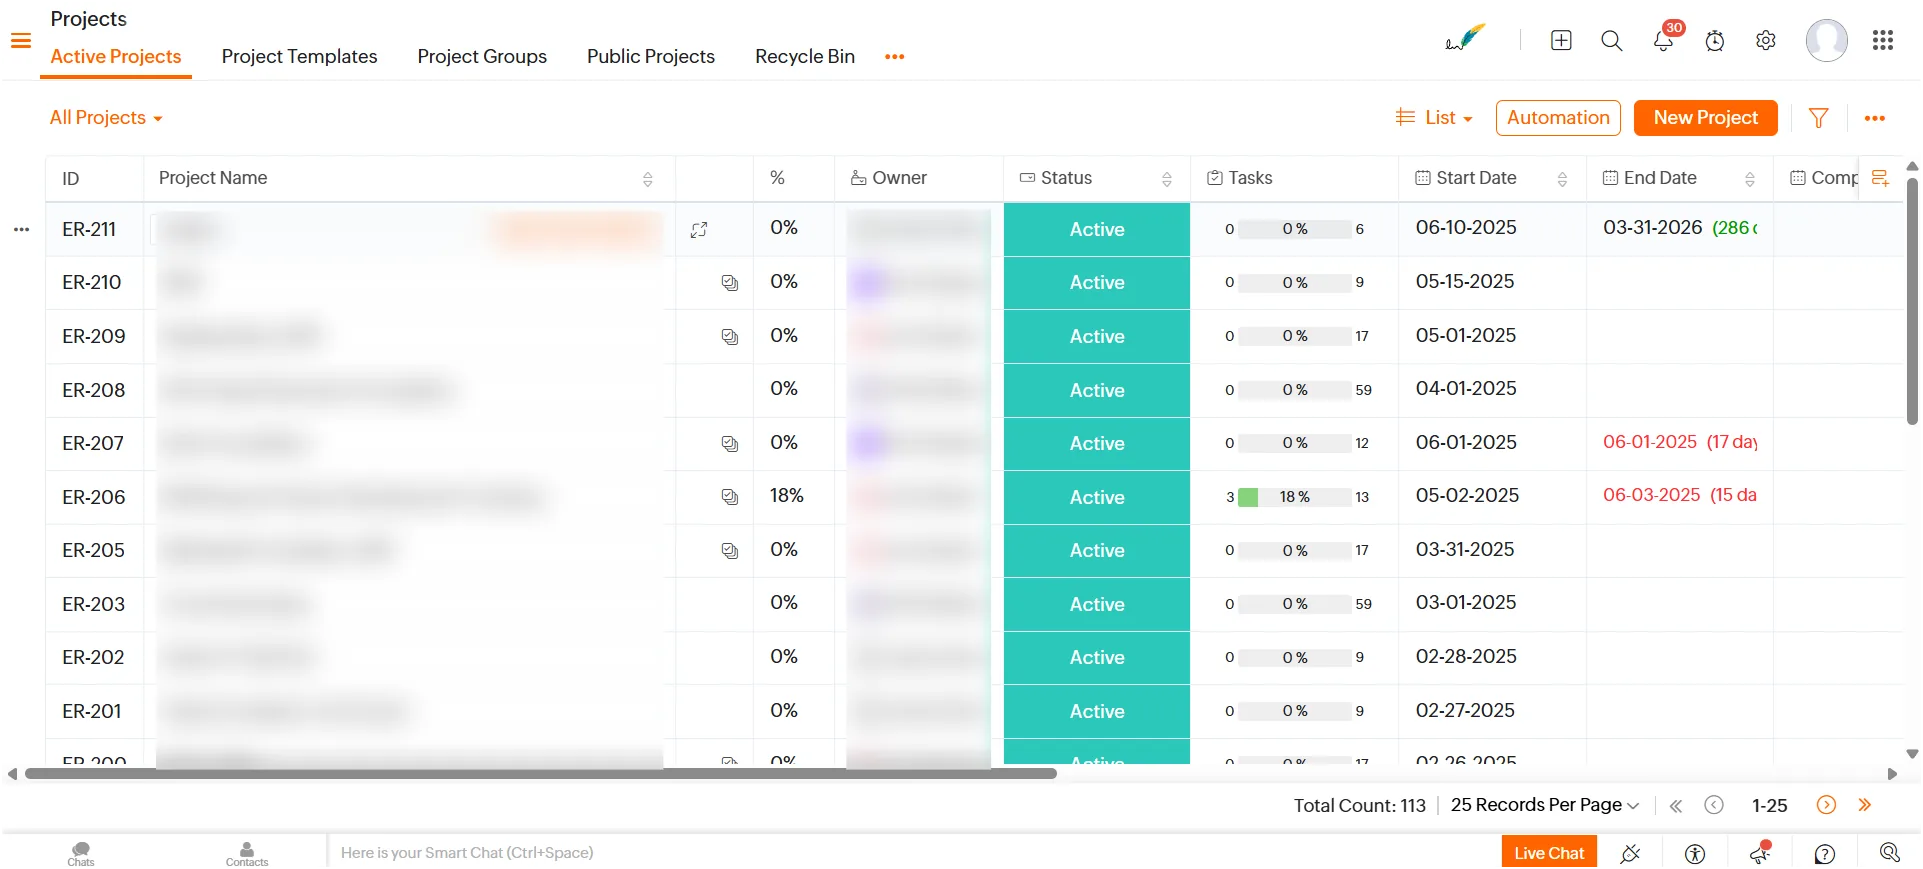Click the Automation button

(x=1558, y=118)
